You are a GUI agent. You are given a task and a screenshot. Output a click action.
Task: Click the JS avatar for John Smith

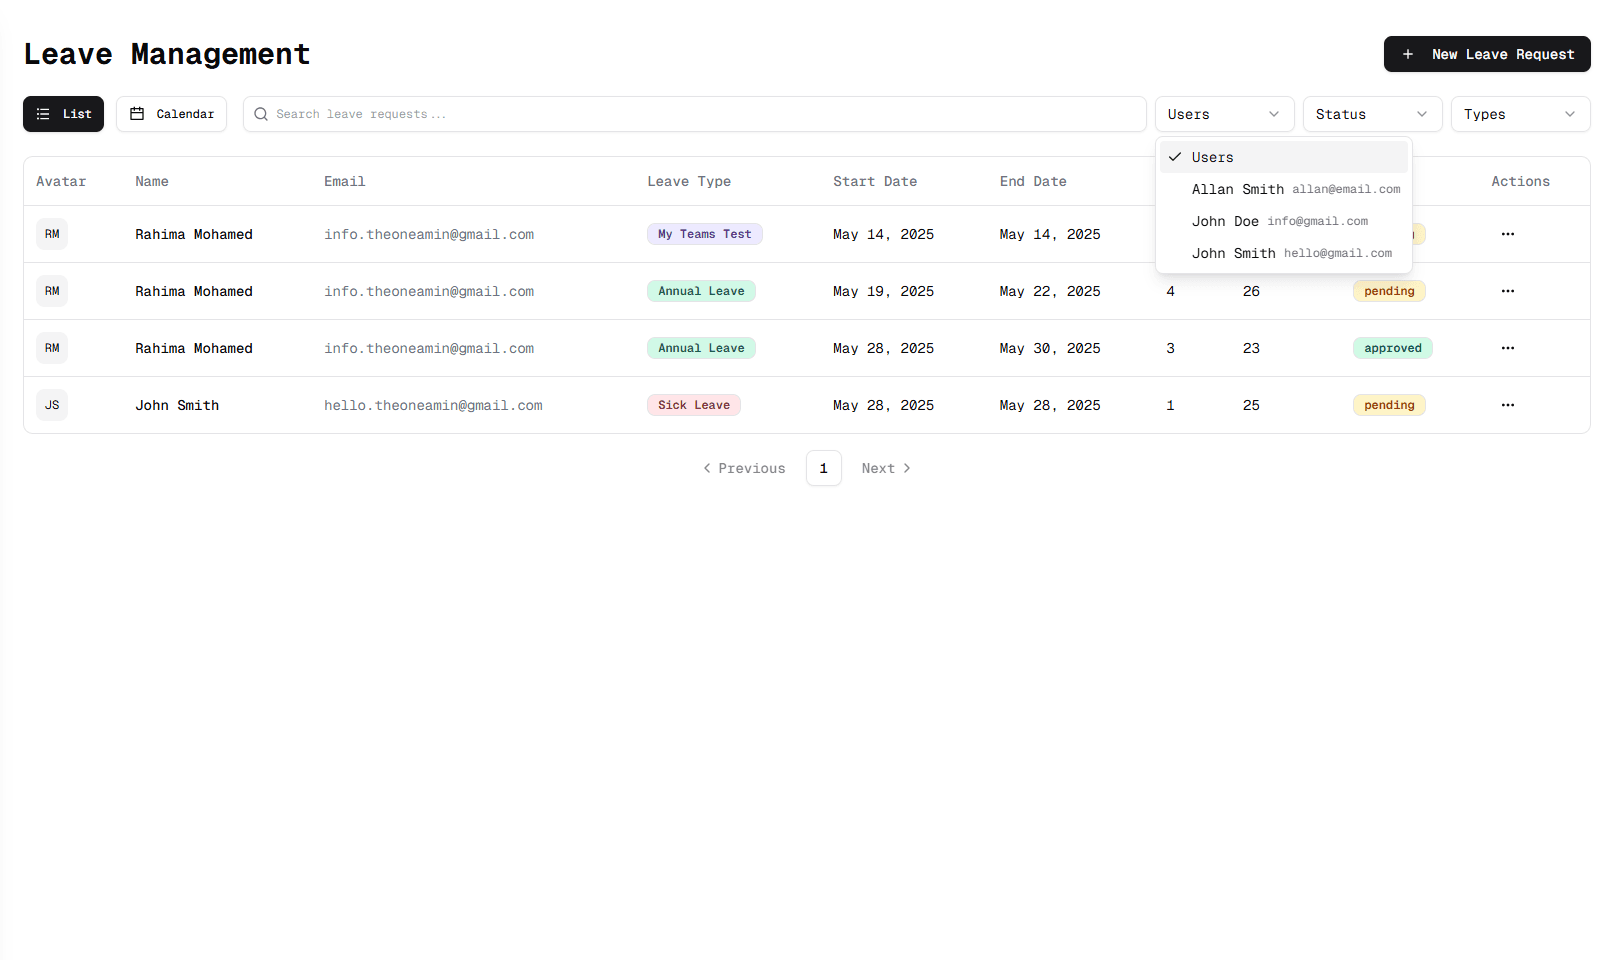click(52, 405)
